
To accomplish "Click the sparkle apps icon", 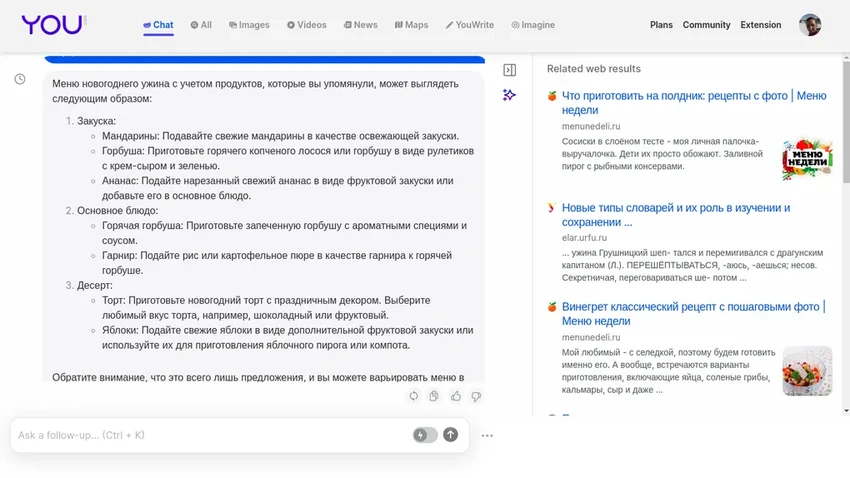I will (x=509, y=95).
